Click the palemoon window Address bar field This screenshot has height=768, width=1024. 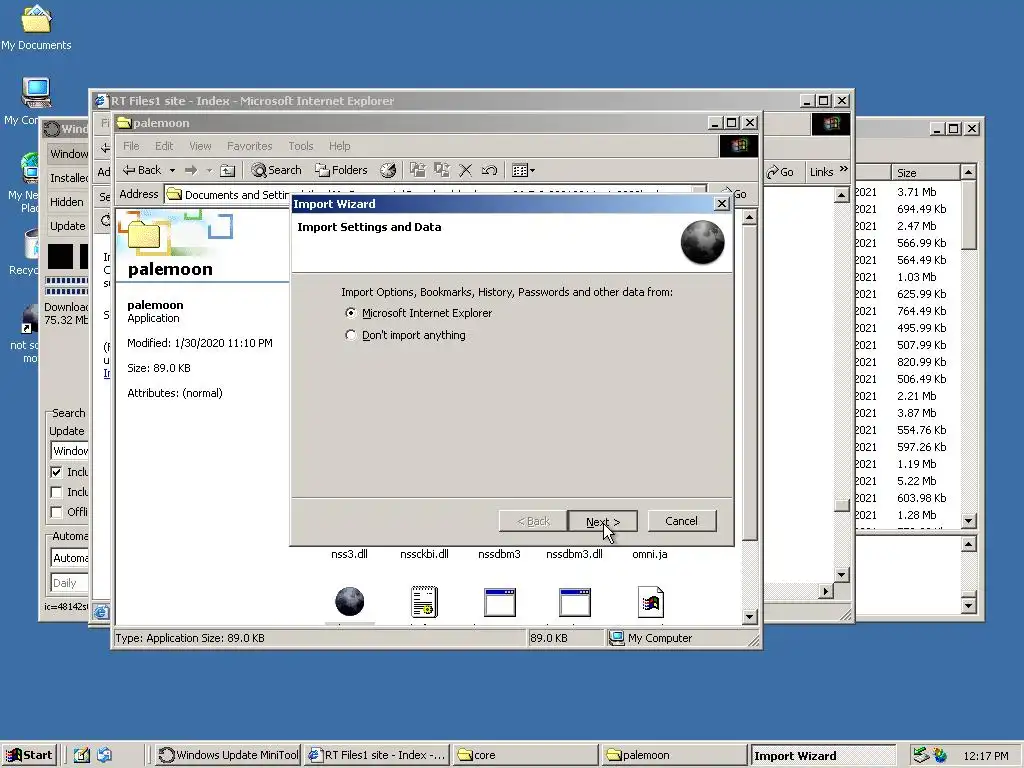435,195
